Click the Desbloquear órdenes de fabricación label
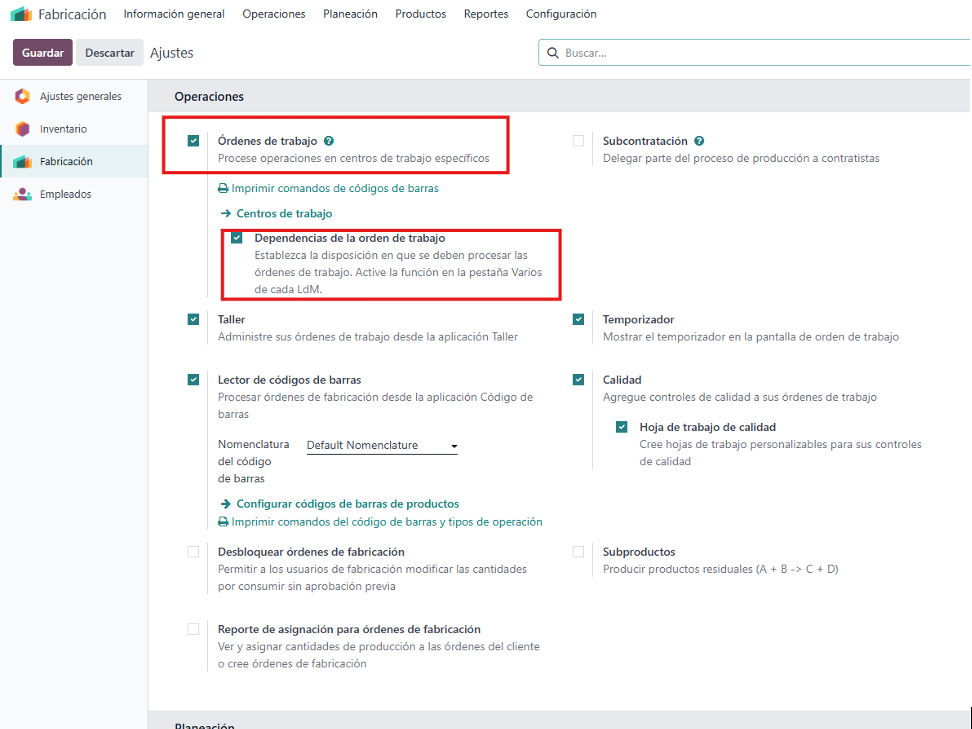 click(x=311, y=552)
